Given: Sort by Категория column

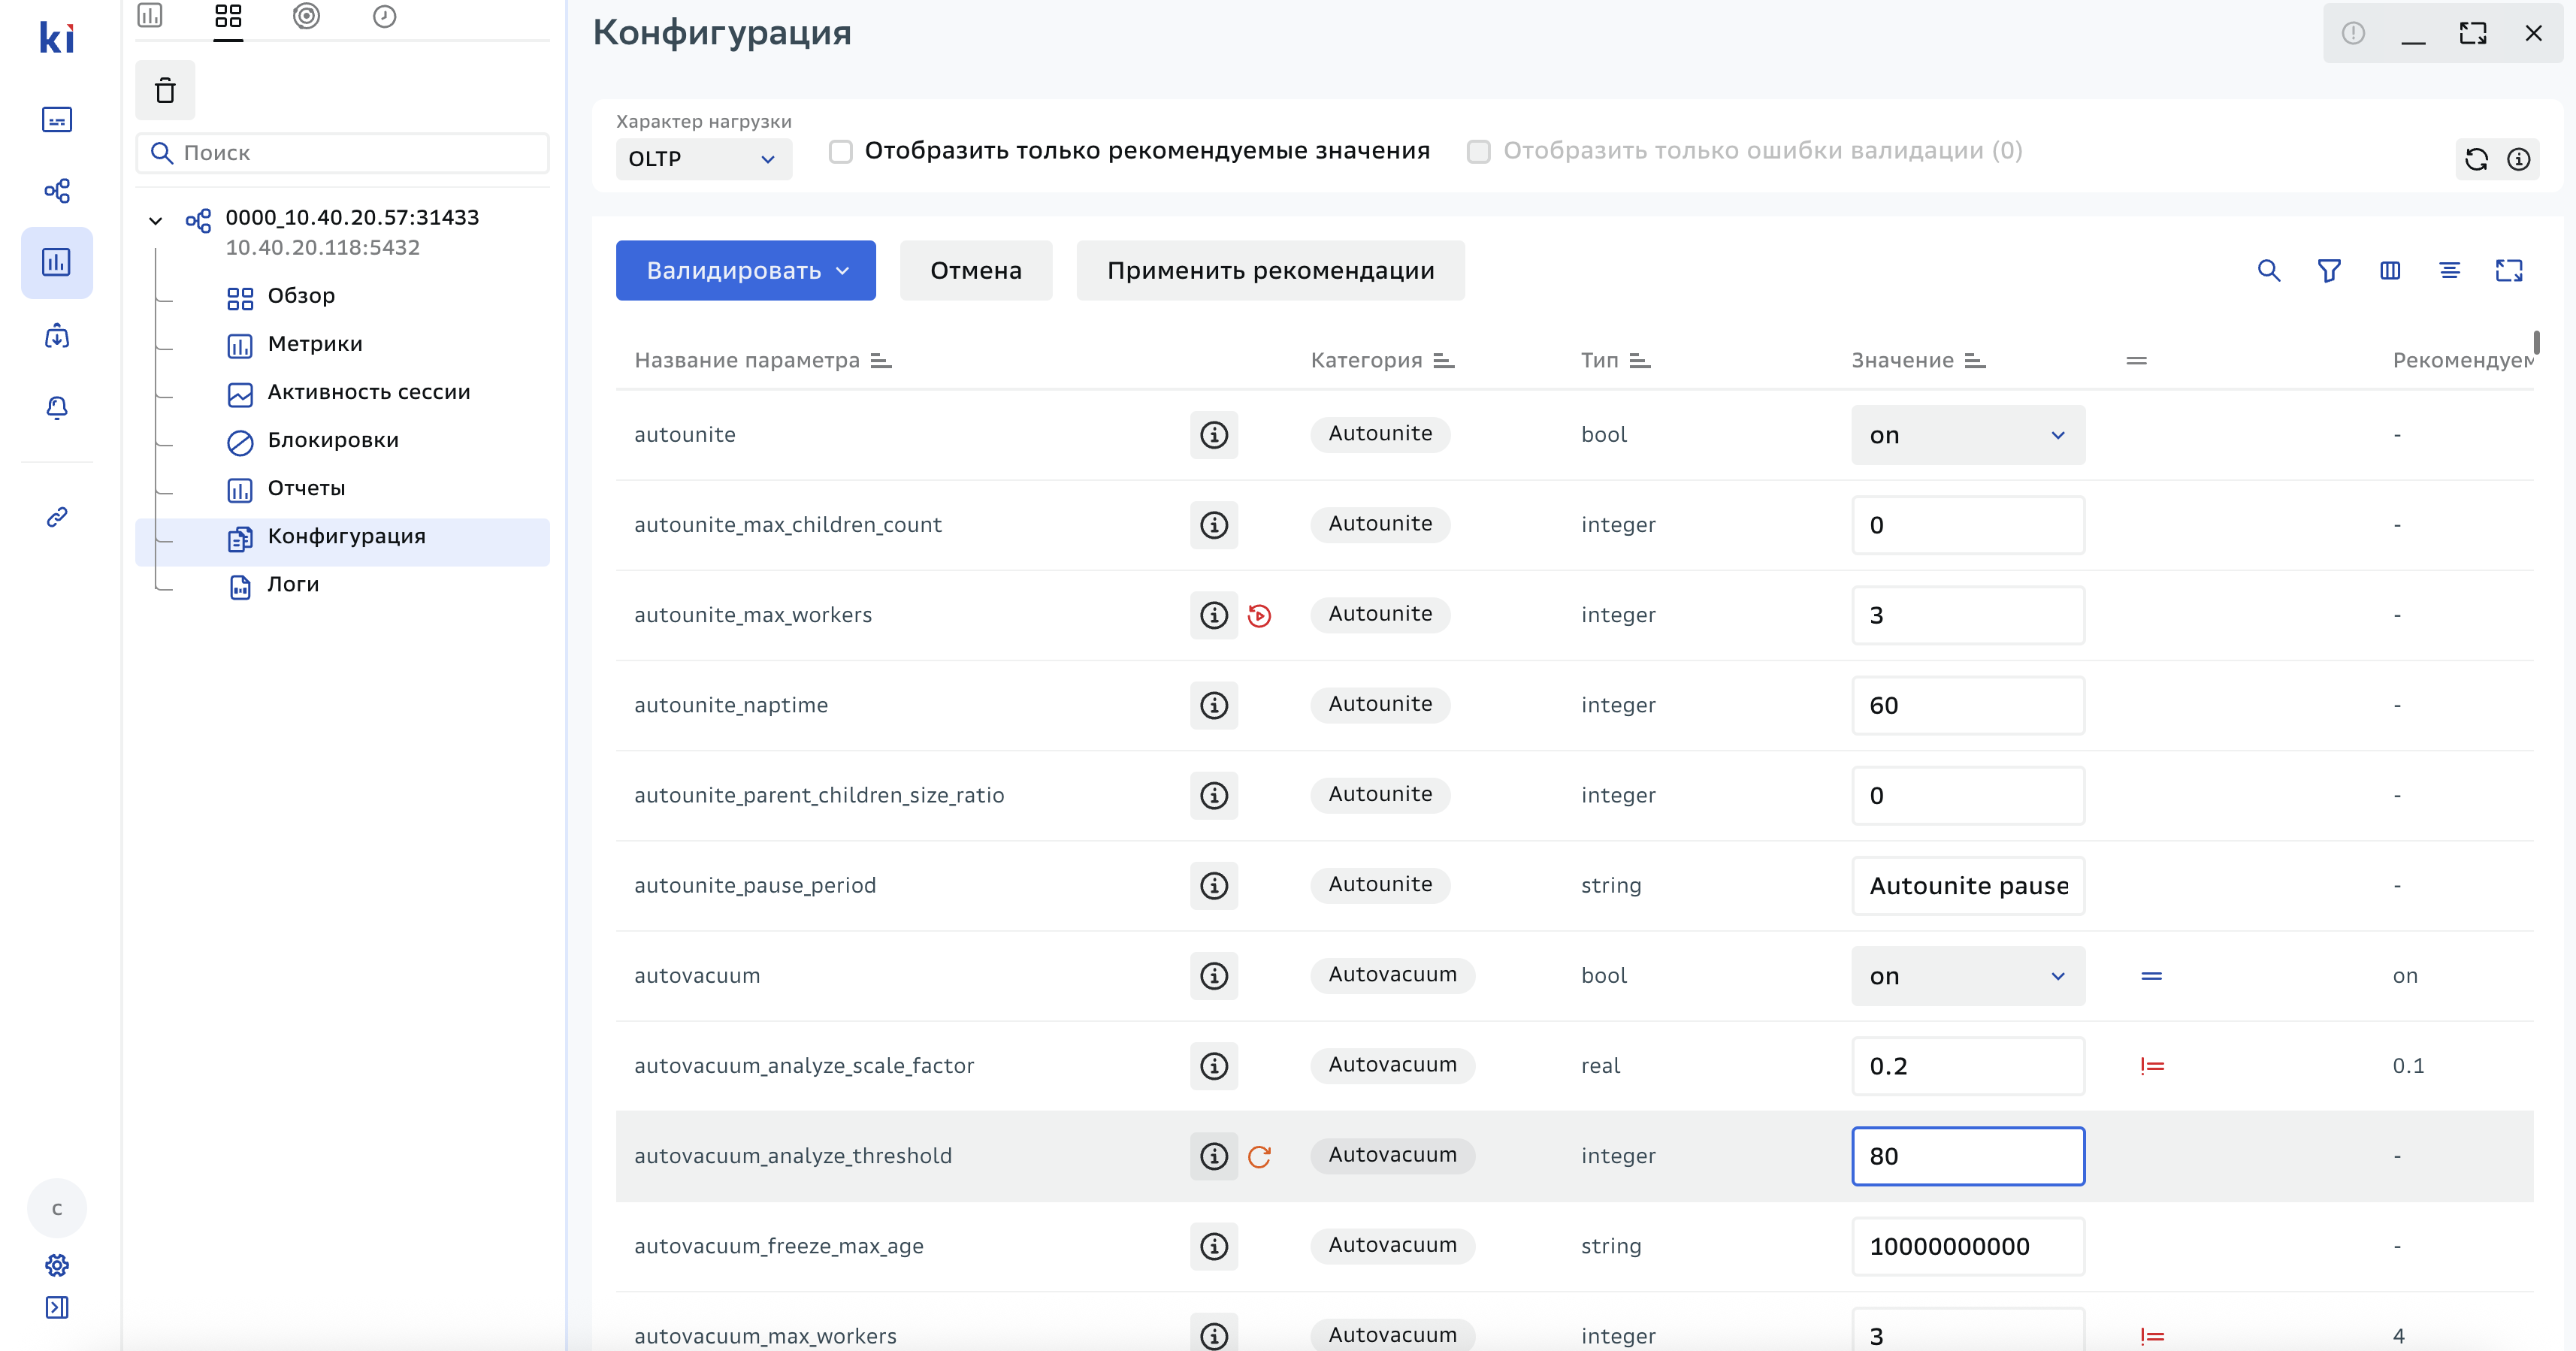Looking at the screenshot, I should [x=1444, y=361].
